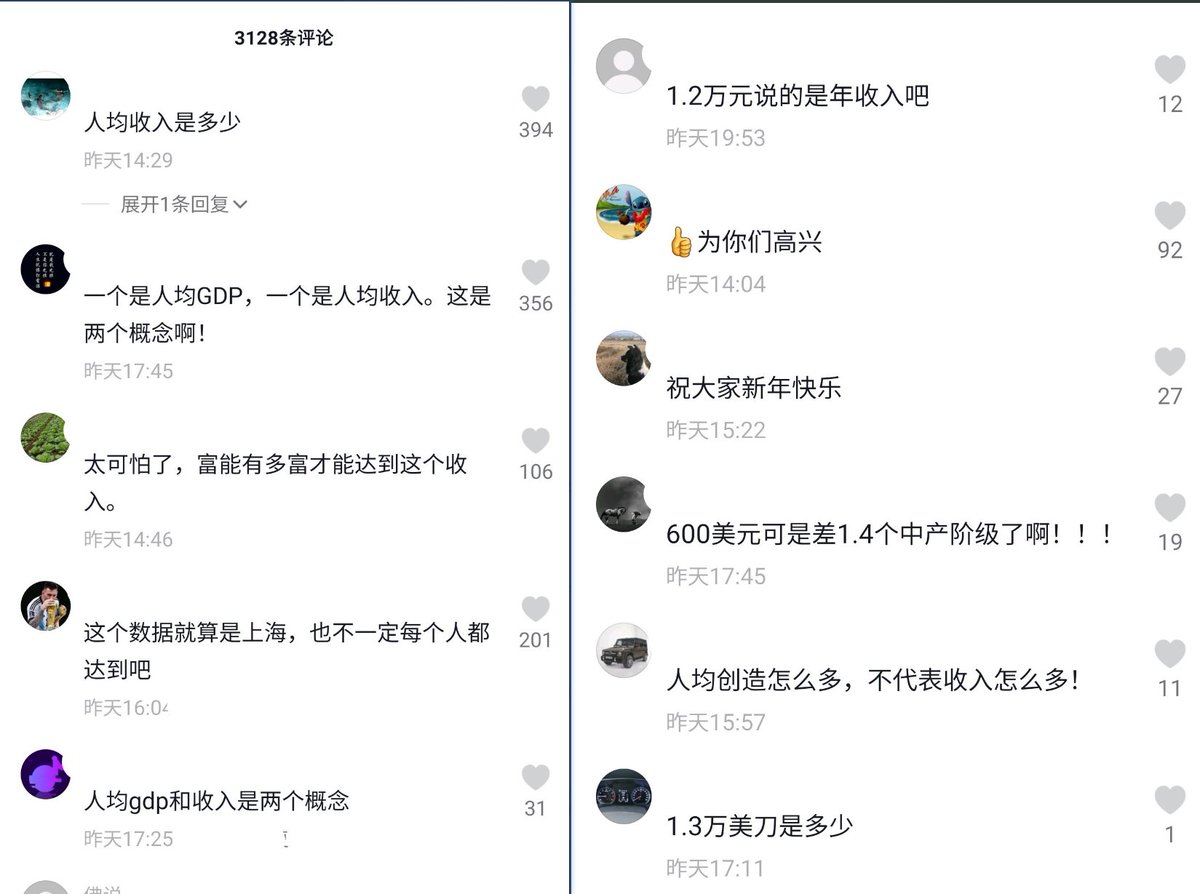Like the "为你们高兴" comment
The image size is (1200, 894).
pyautogui.click(x=1170, y=215)
